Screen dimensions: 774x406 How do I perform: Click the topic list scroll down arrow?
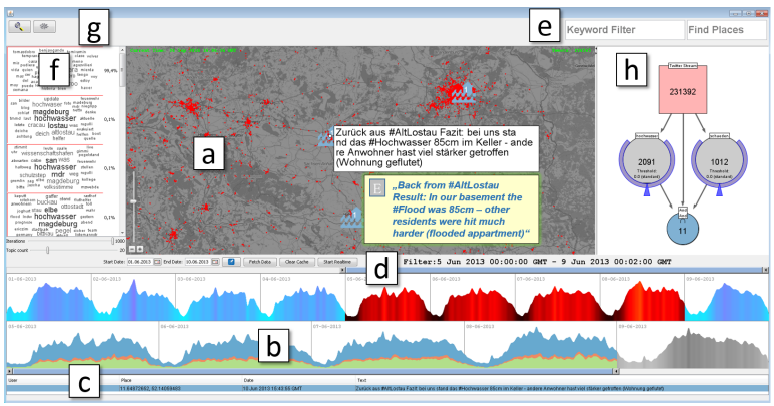pyautogui.click(x=122, y=233)
